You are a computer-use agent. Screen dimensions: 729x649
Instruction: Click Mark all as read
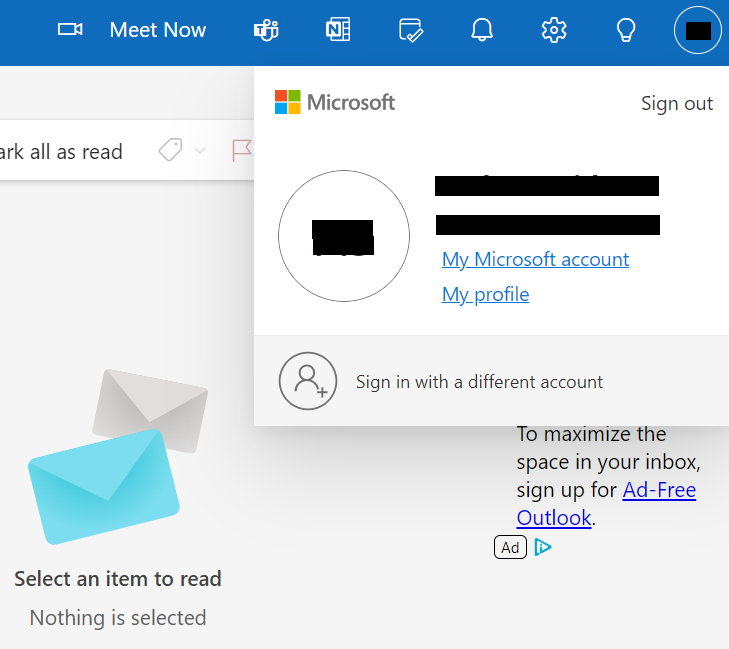pos(60,152)
